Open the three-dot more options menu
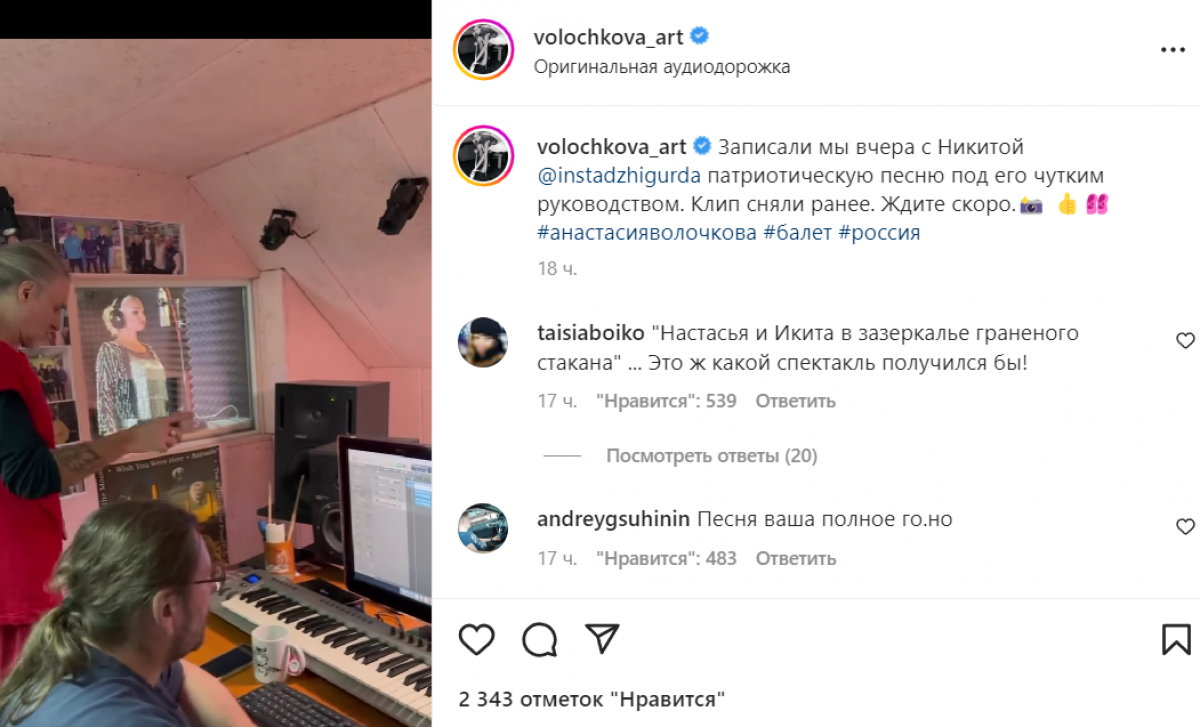This screenshot has height=727, width=1200. [1172, 49]
